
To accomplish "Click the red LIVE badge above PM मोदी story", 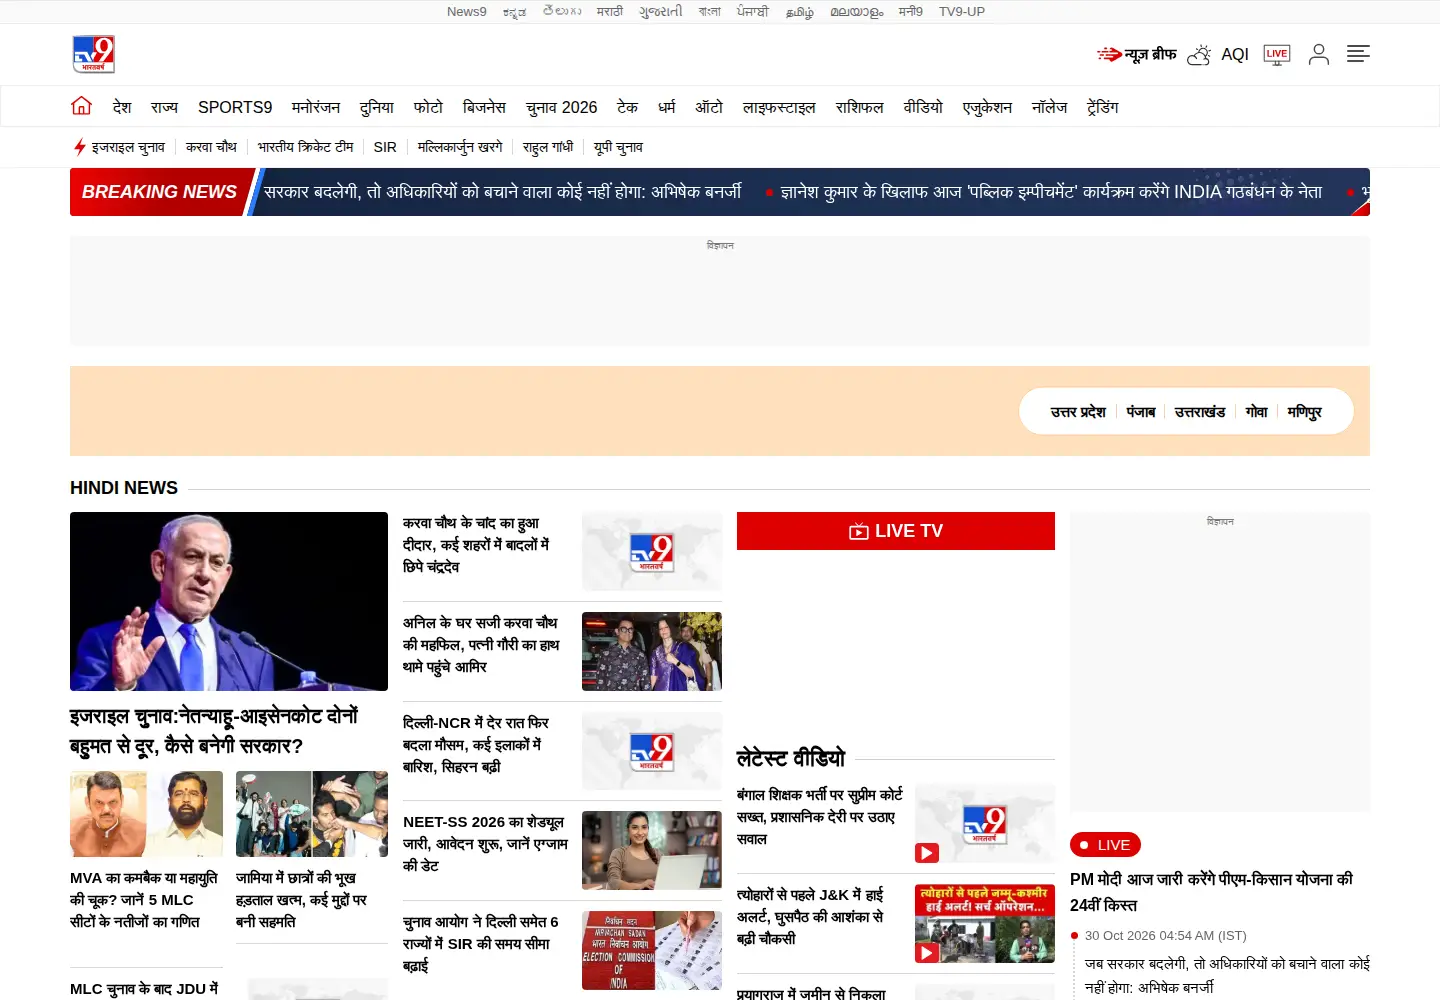I will click(1105, 845).
